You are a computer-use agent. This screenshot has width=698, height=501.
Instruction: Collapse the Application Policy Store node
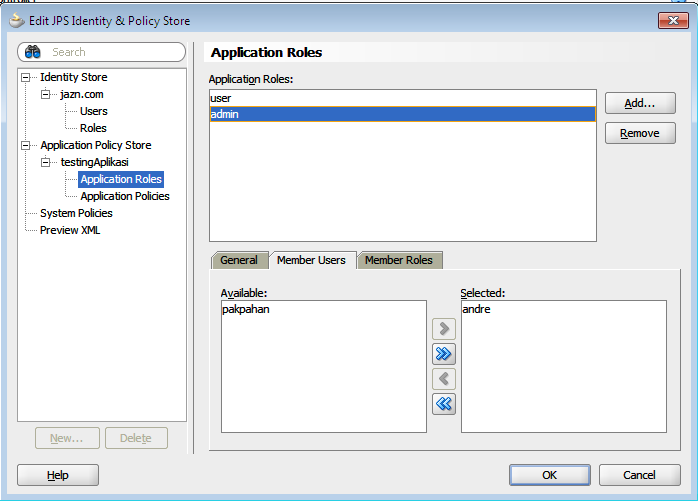[x=26, y=146]
